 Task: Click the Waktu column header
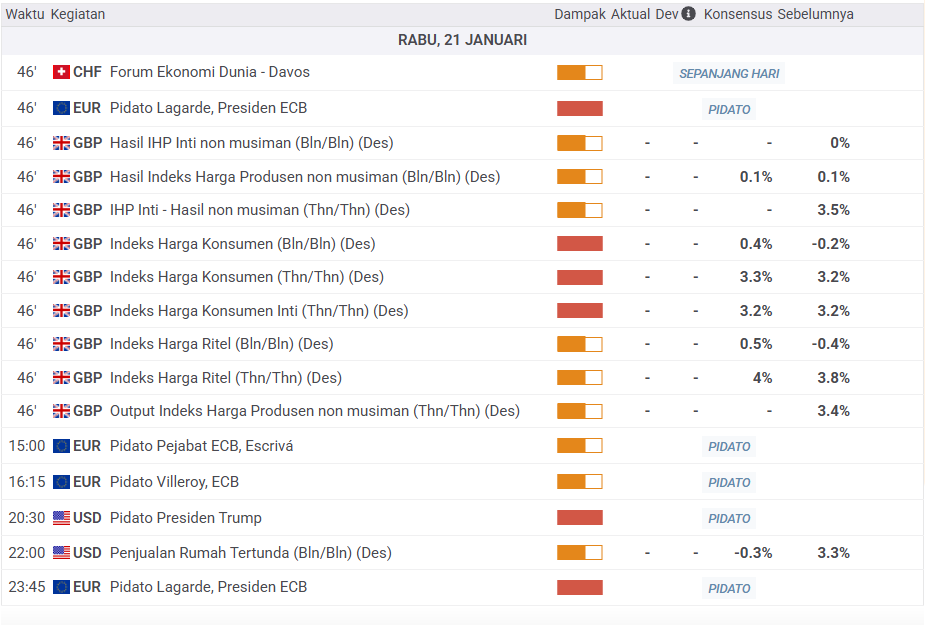tap(24, 14)
